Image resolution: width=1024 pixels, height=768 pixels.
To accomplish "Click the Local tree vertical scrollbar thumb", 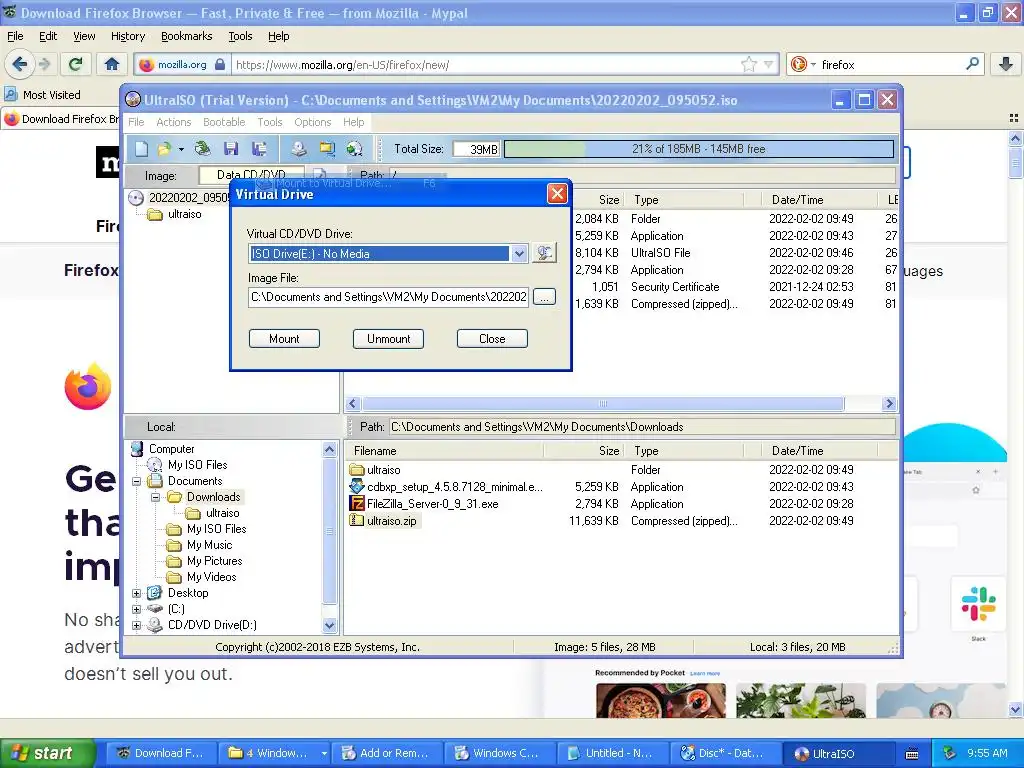I will (330, 531).
